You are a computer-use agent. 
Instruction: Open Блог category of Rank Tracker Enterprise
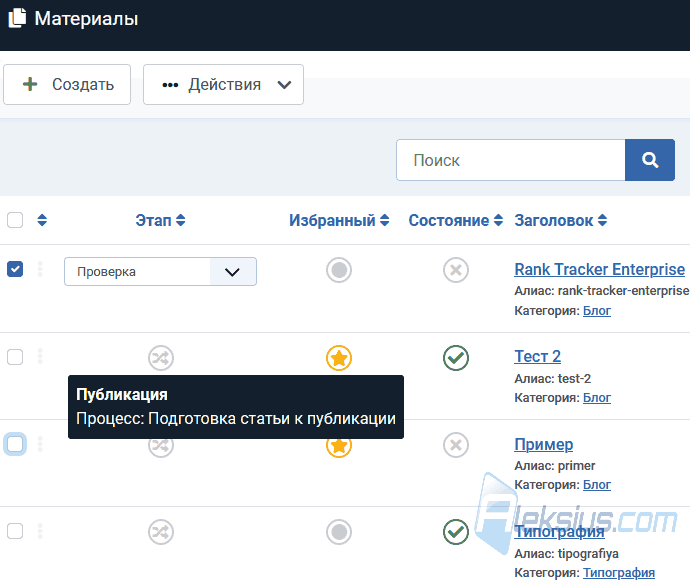(x=597, y=311)
